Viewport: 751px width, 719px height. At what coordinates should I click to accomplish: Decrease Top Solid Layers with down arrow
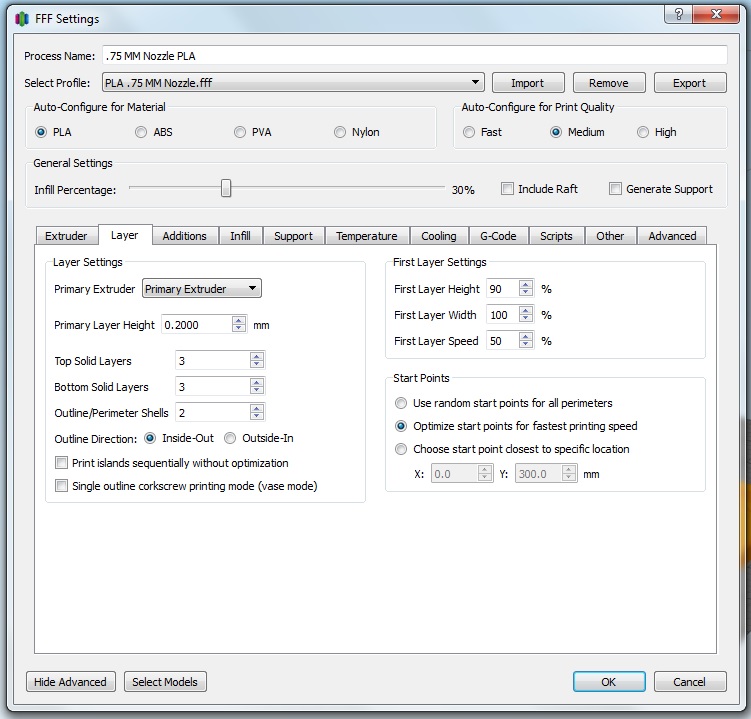click(257, 365)
